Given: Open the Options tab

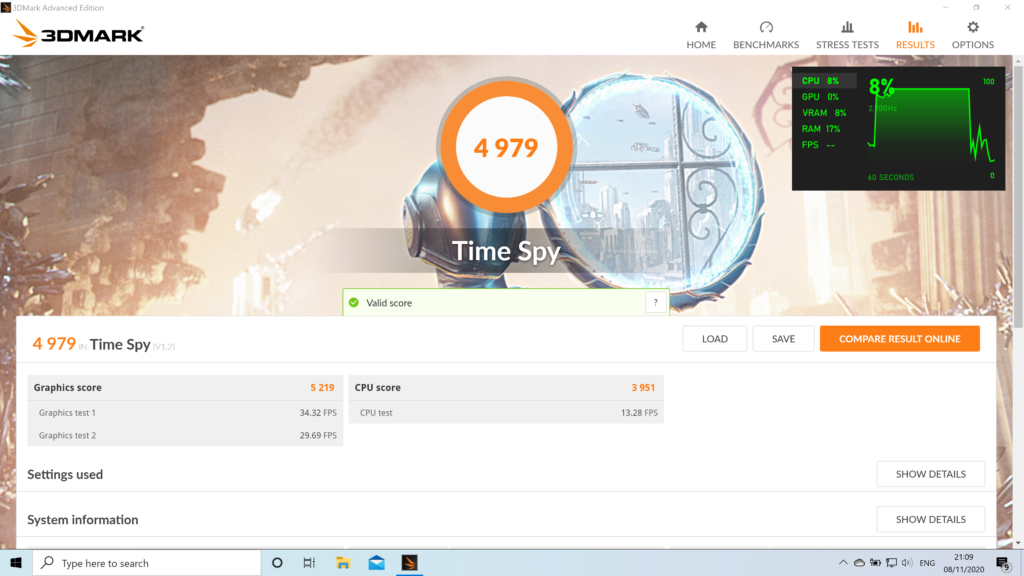Looking at the screenshot, I should (x=972, y=35).
